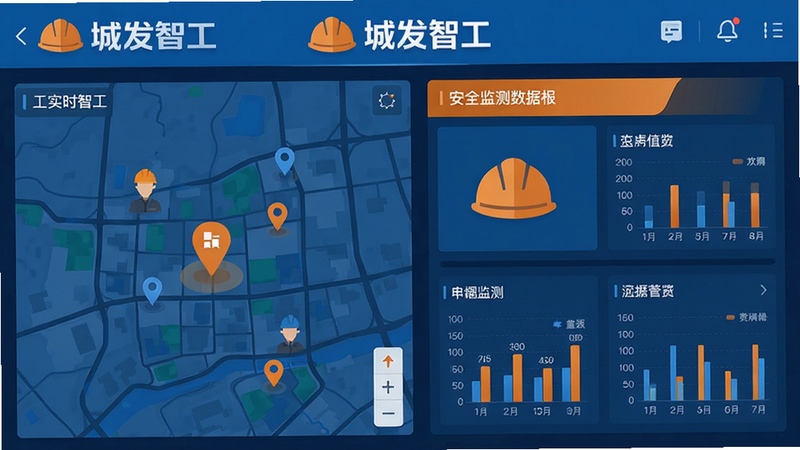Go back using the header arrow
Screen dimensions: 800x450
point(21,36)
